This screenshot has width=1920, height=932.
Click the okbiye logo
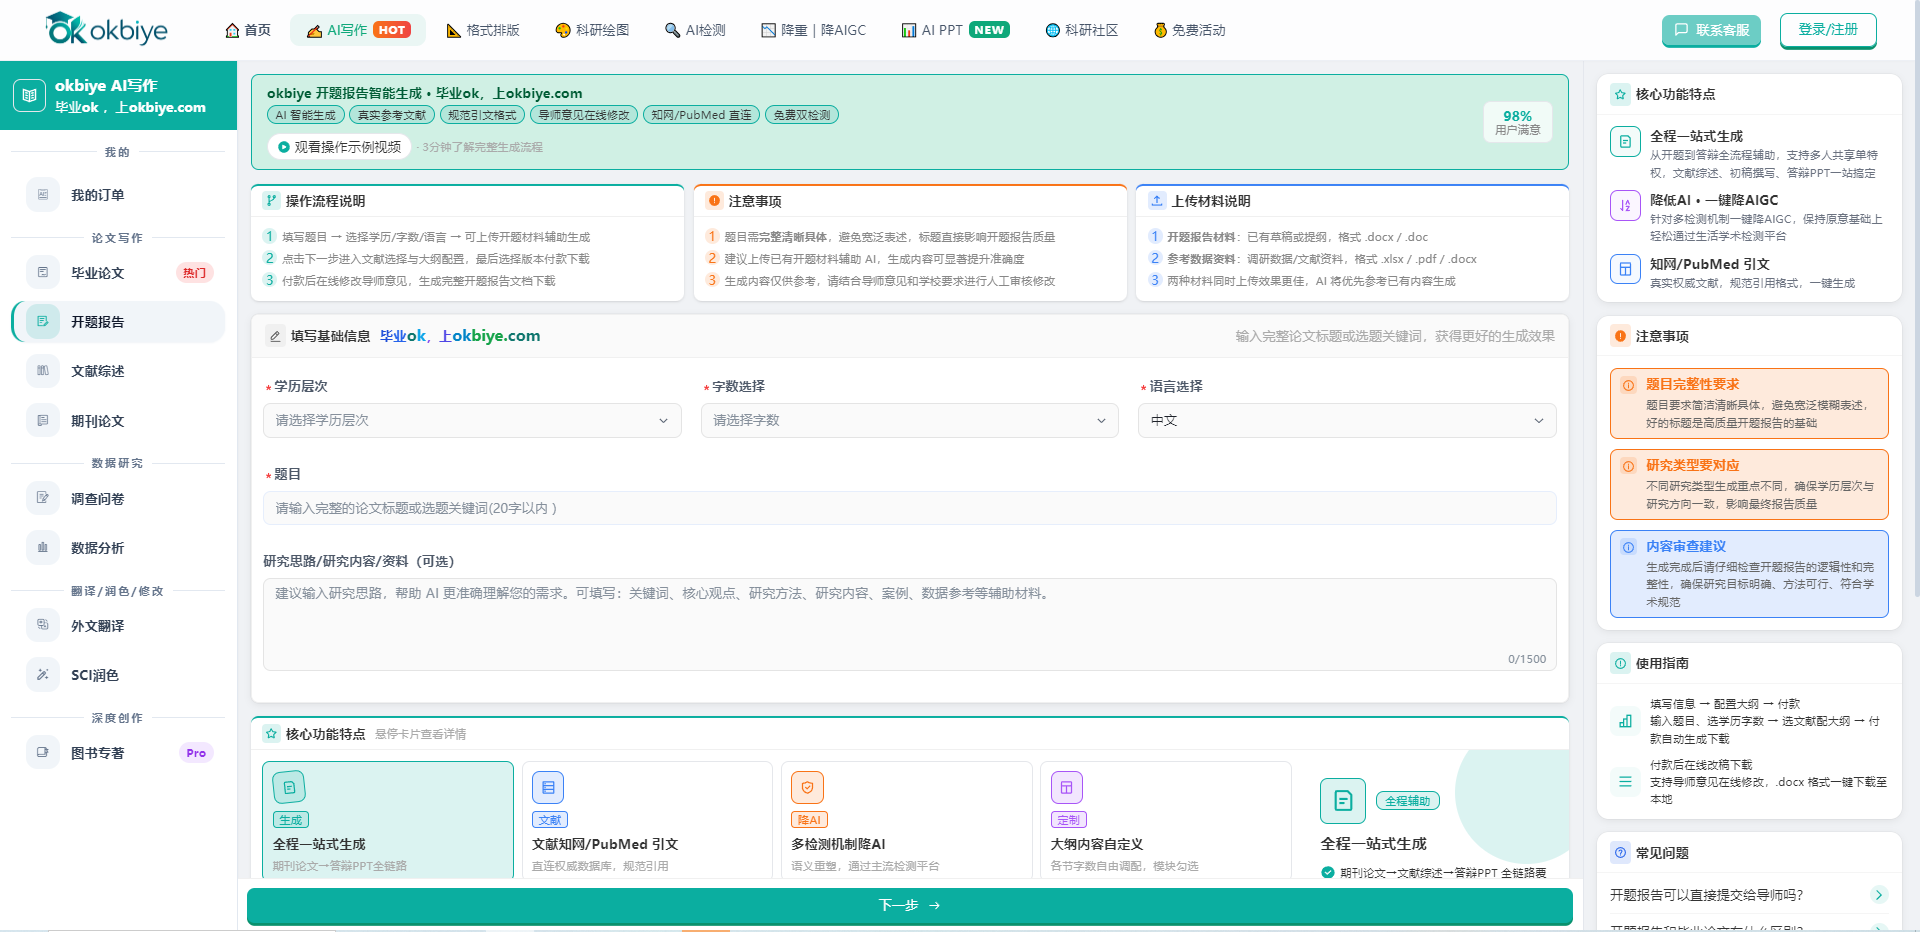[106, 30]
